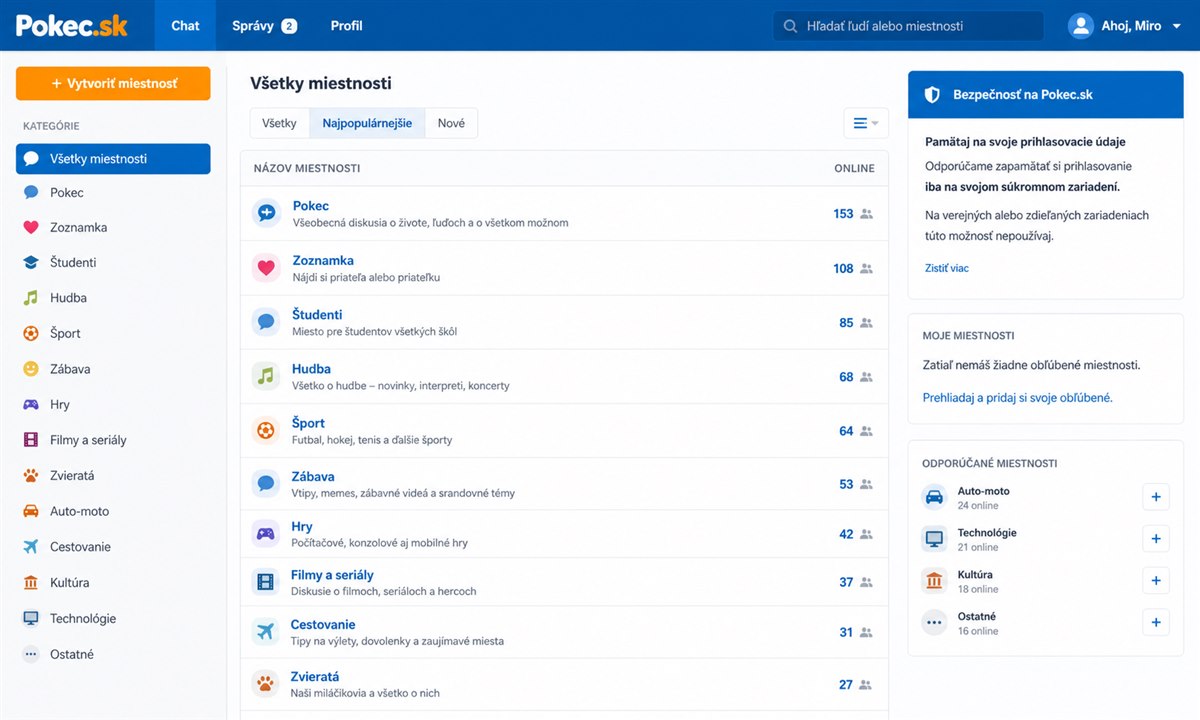Open the Kultúra recommended room
The height and width of the screenshot is (720, 1200).
coord(975,575)
